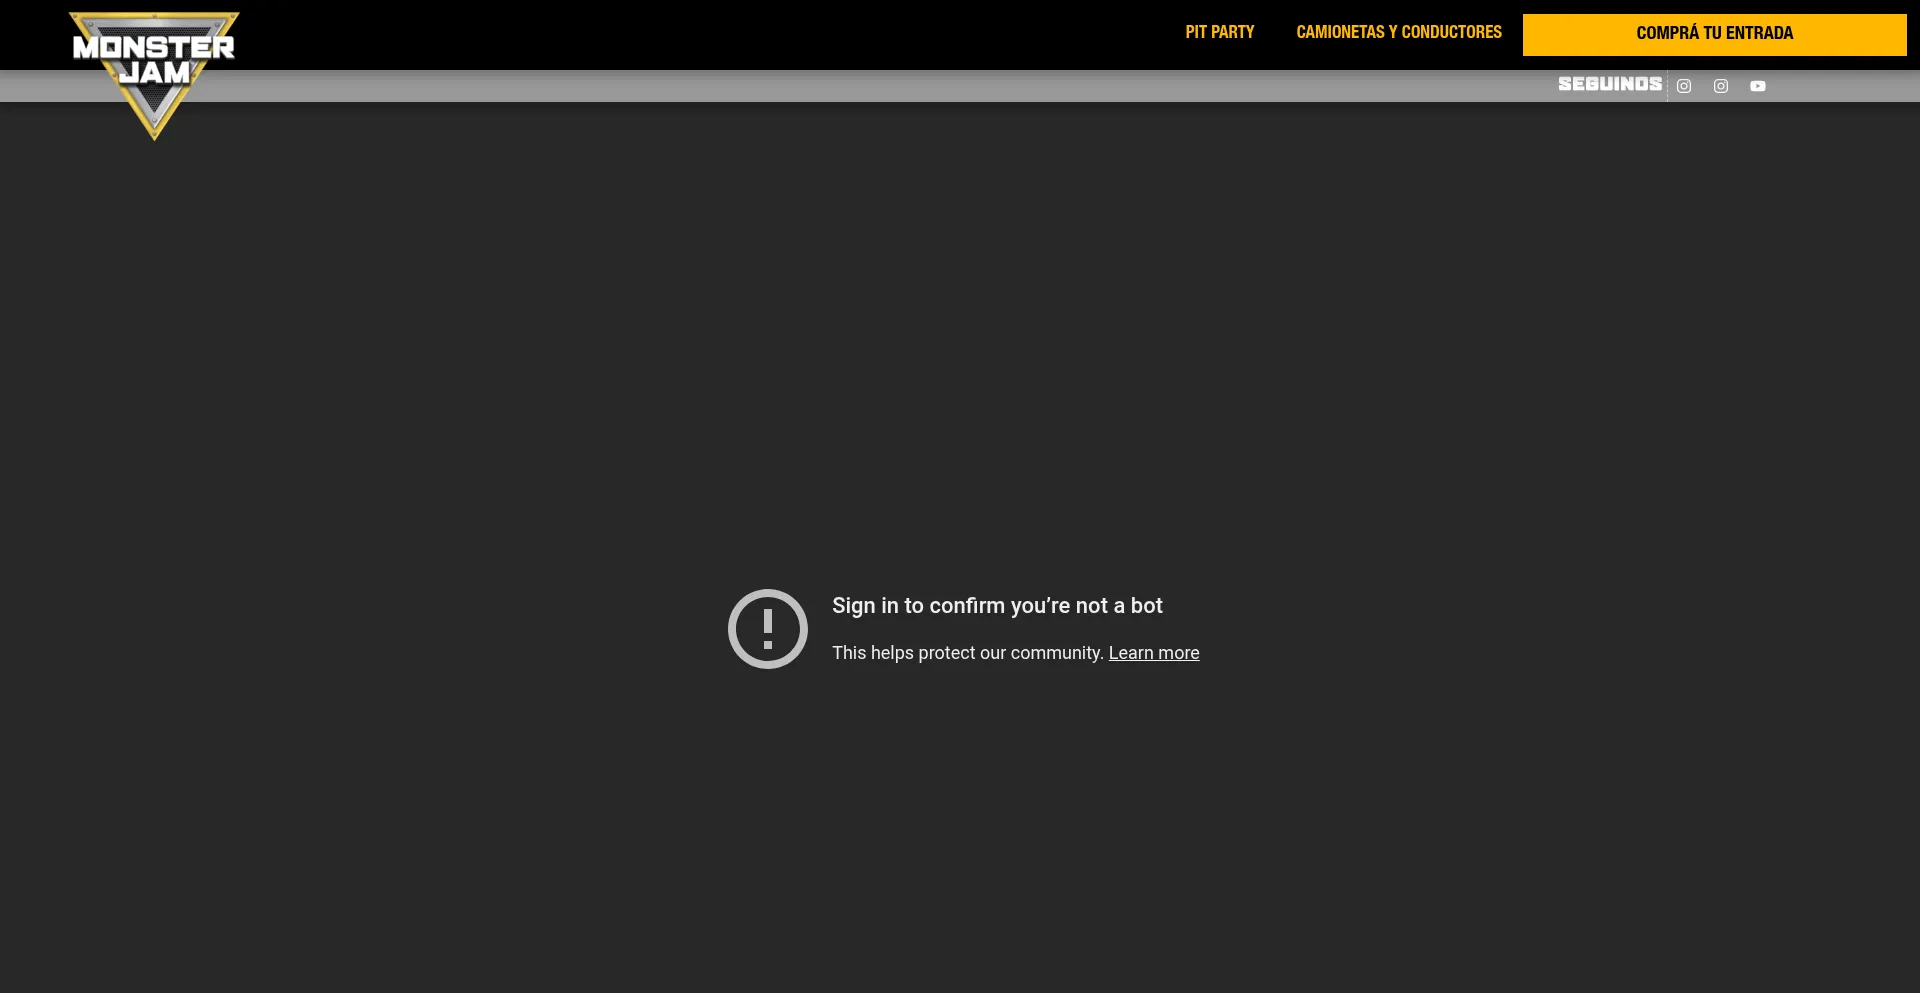Click the empty black header area
Image resolution: width=1920 pixels, height=993 pixels.
pos(700,34)
